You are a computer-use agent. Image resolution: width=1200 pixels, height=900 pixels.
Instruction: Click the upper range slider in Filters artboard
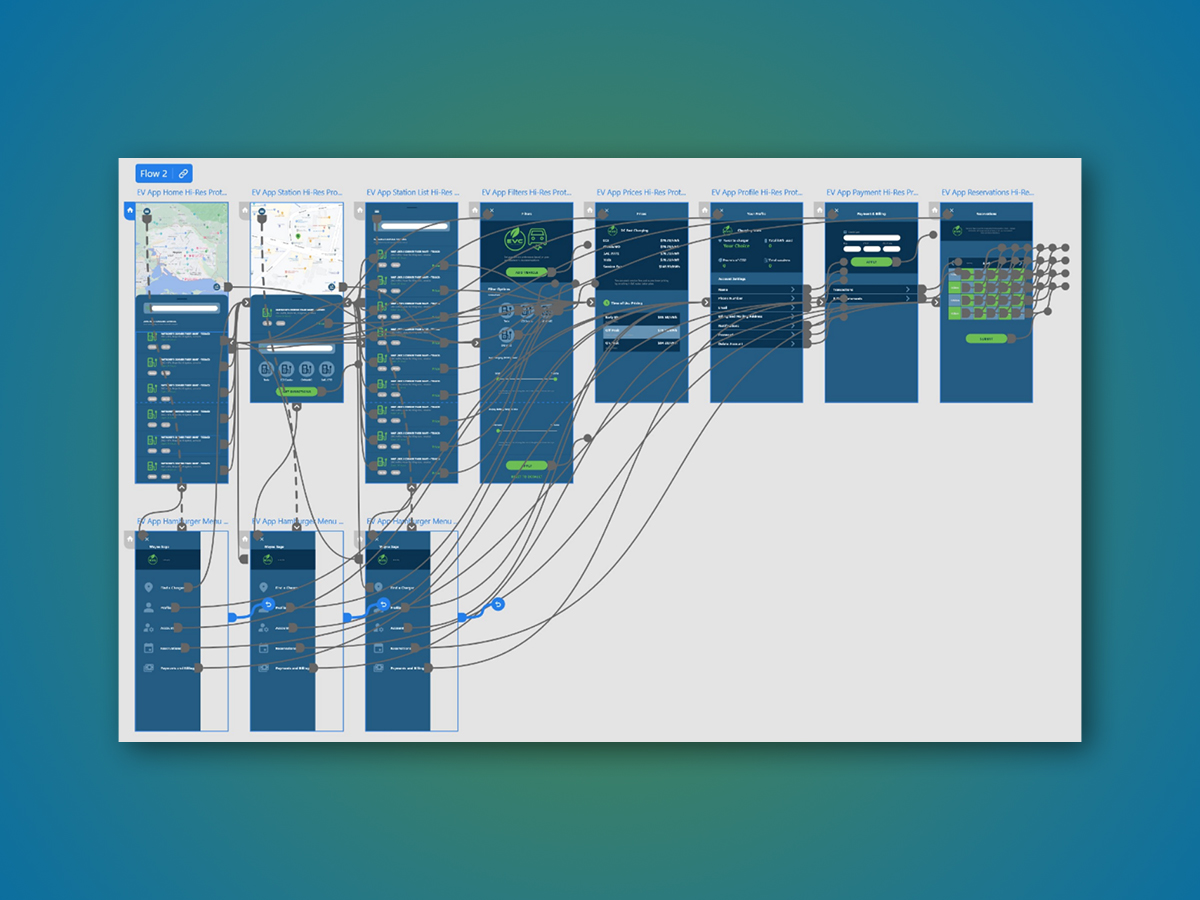coord(526,376)
